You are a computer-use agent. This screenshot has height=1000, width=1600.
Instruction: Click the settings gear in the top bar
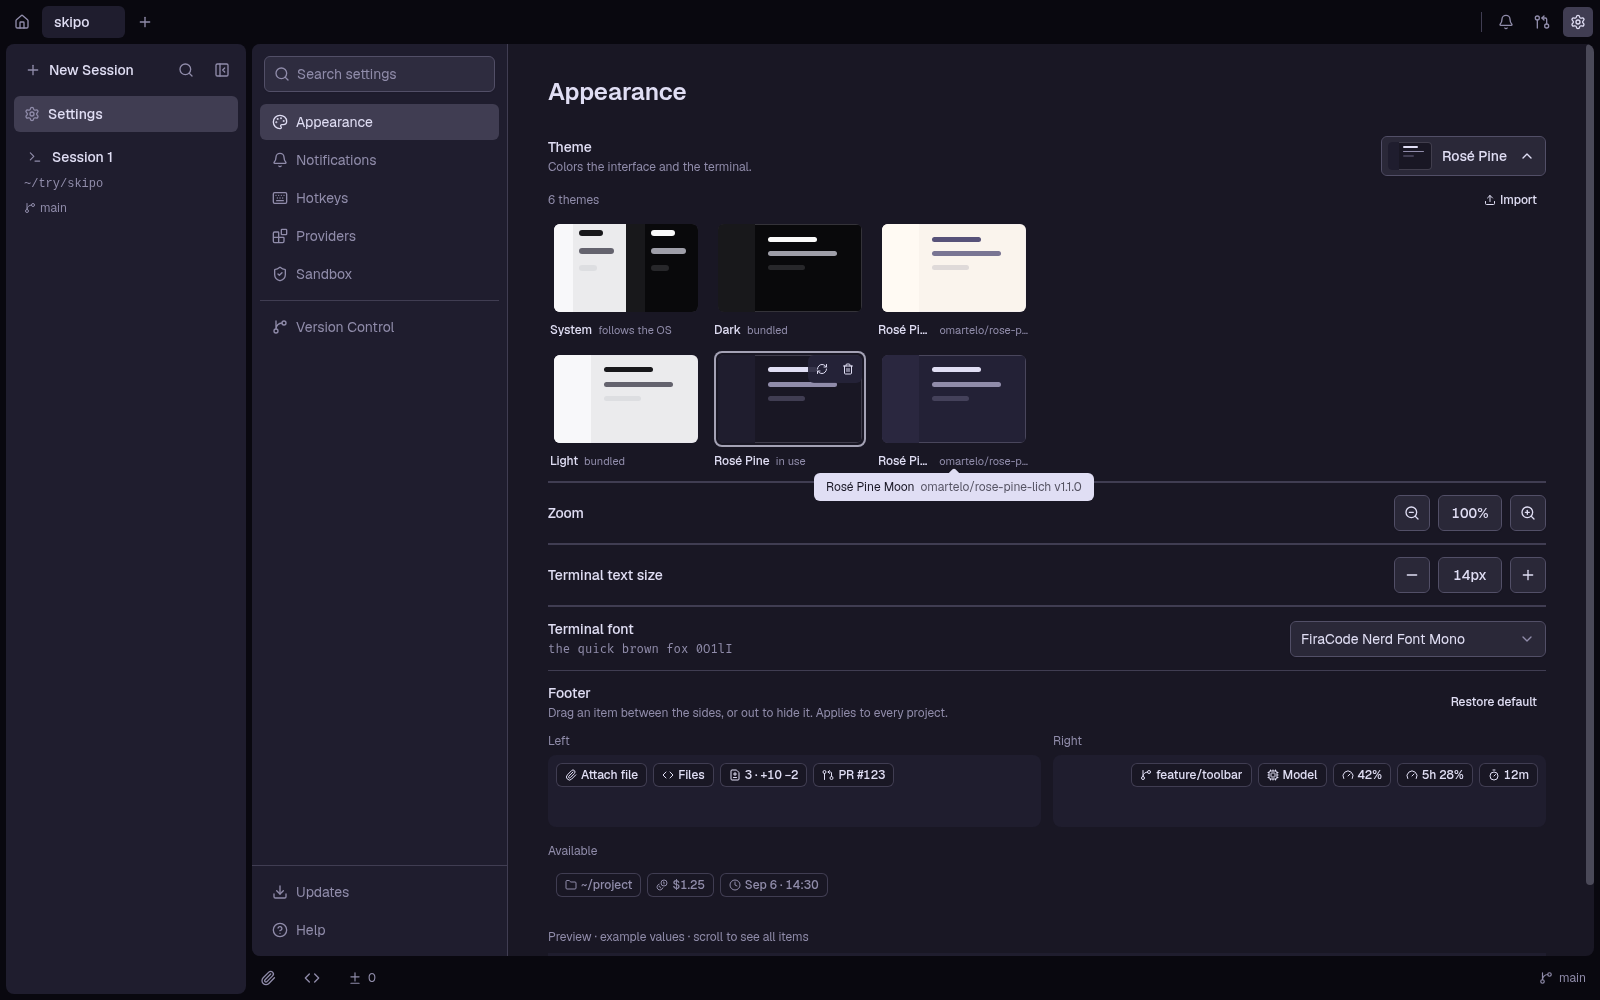[1578, 22]
